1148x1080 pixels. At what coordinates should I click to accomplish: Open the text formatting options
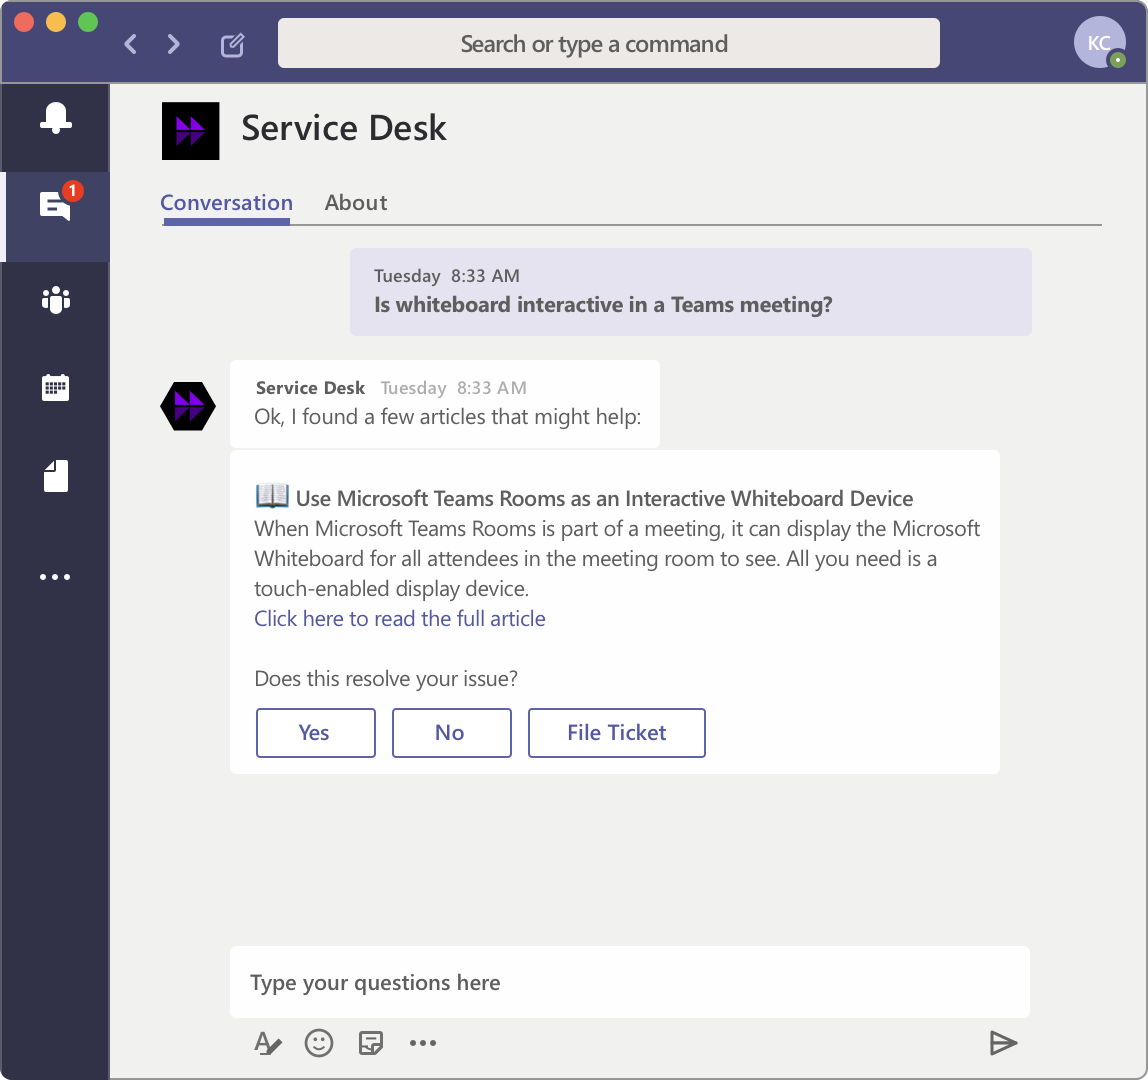point(267,1044)
